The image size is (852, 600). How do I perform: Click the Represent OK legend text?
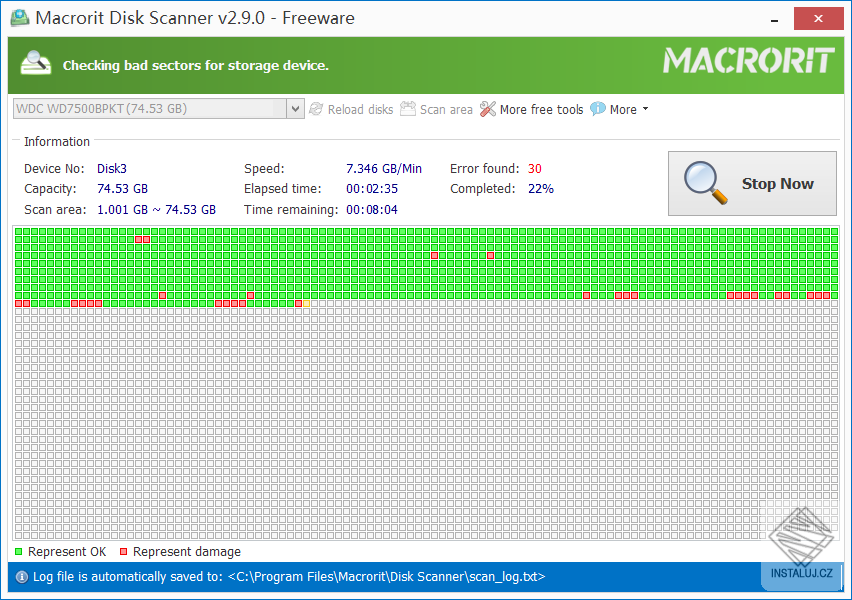point(67,552)
